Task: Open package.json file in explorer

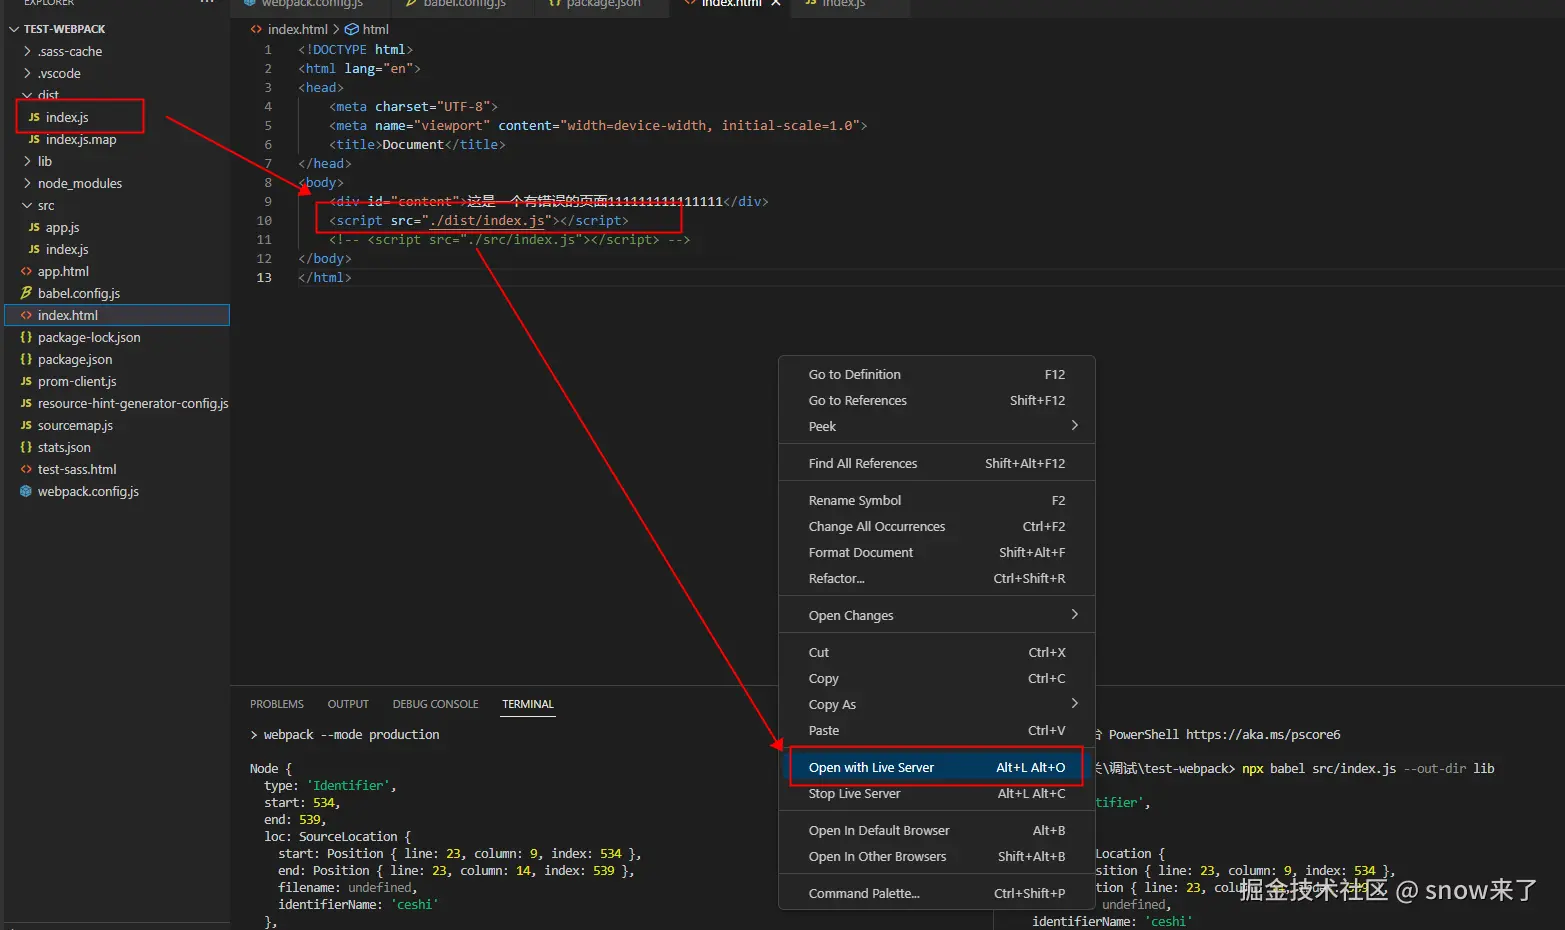Action: 75,359
